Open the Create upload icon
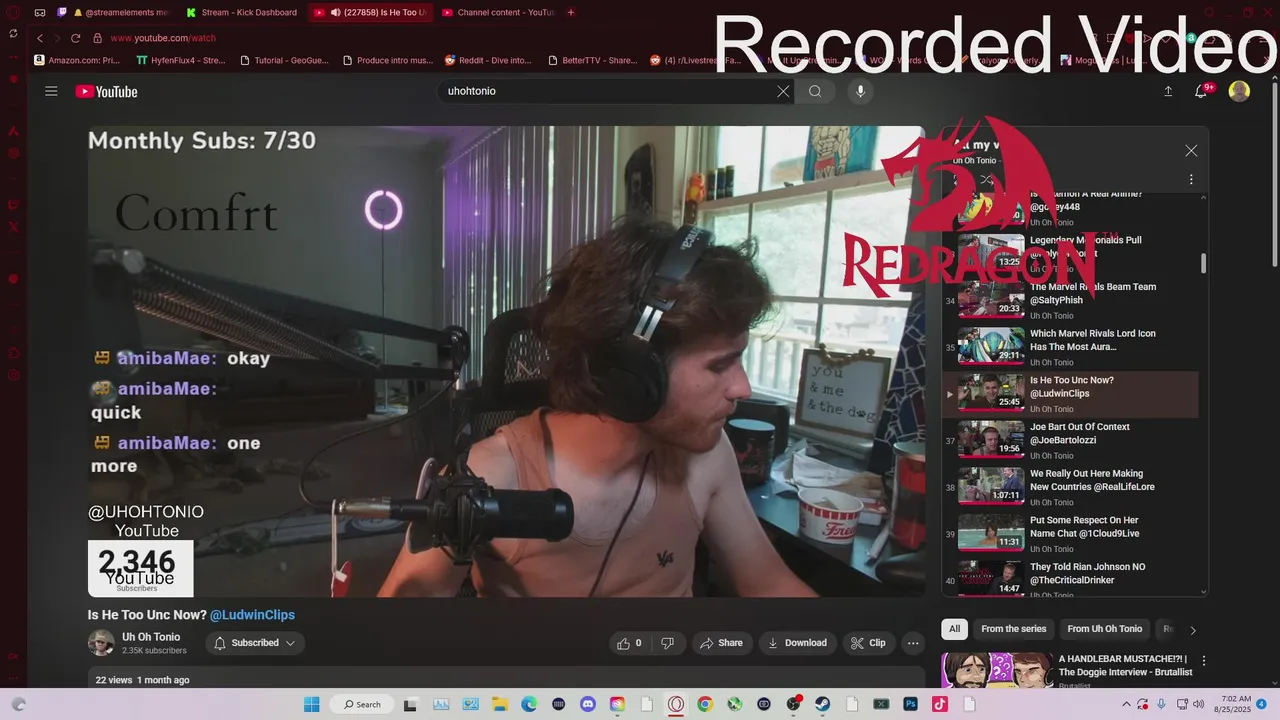 coord(1168,91)
